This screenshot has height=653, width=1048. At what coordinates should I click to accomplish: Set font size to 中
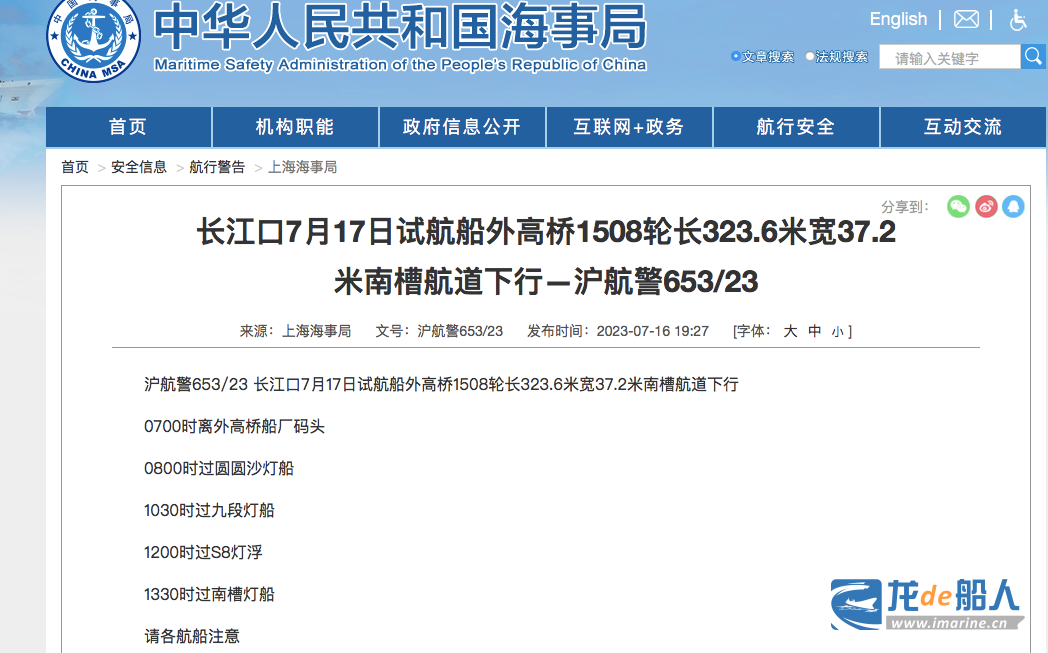click(815, 331)
